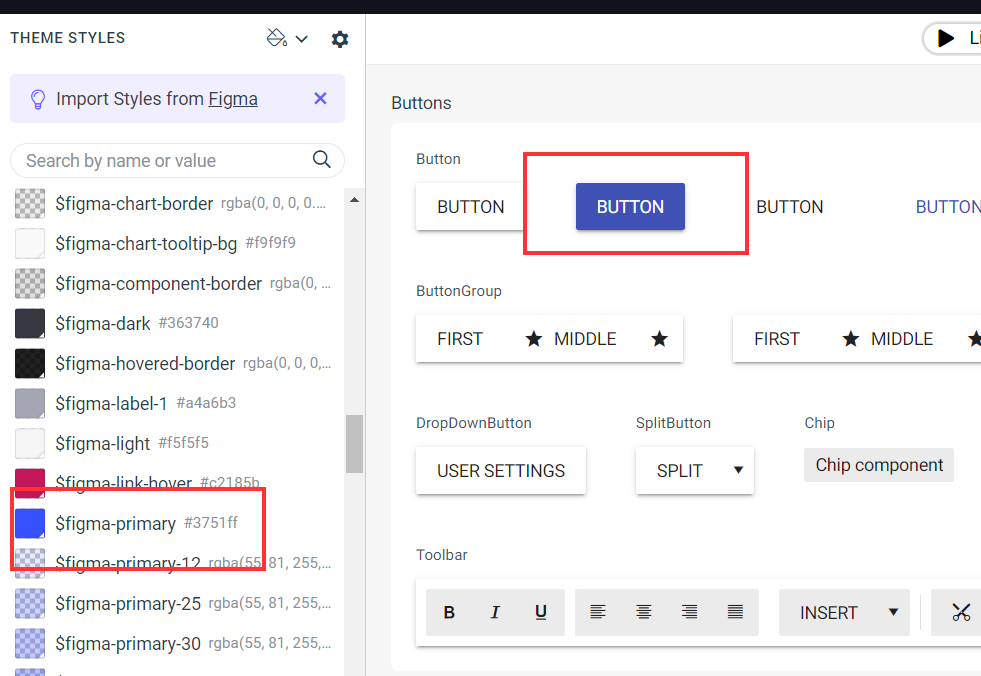Screen dimensions: 981x676
Task: Toggle bold formatting in the toolbar
Action: tap(449, 613)
